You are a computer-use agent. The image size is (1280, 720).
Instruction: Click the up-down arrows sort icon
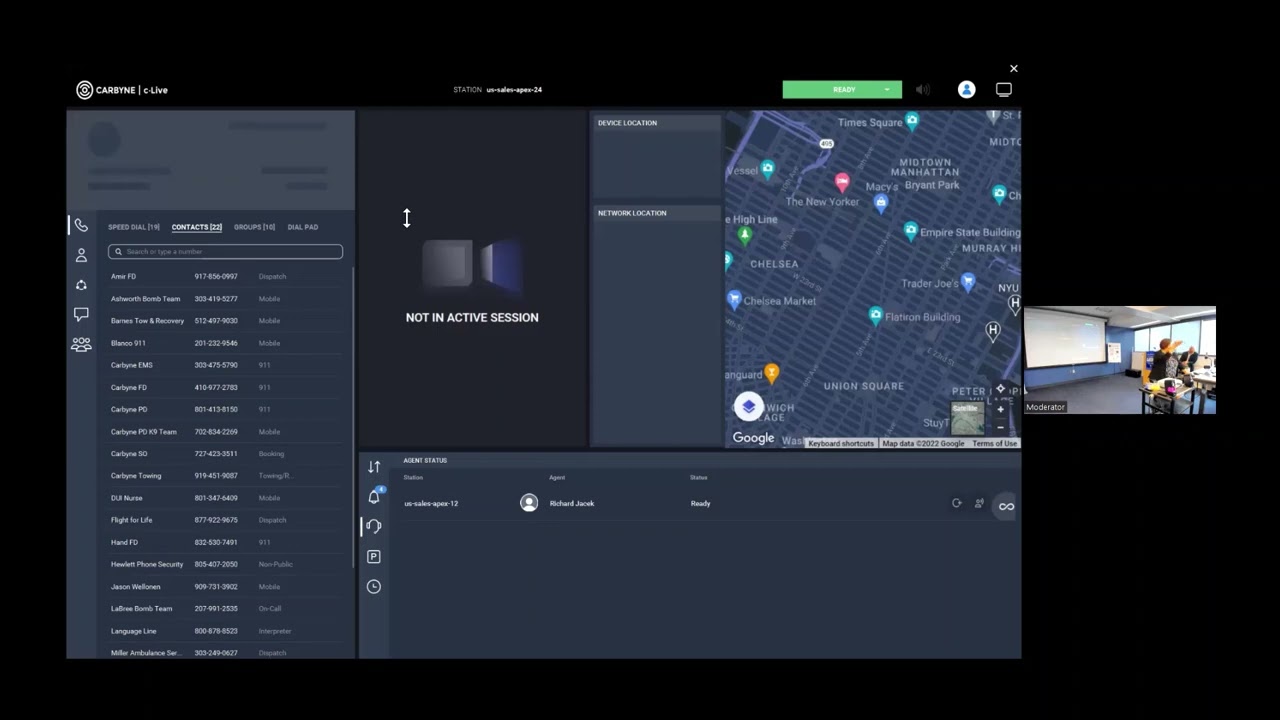(374, 467)
